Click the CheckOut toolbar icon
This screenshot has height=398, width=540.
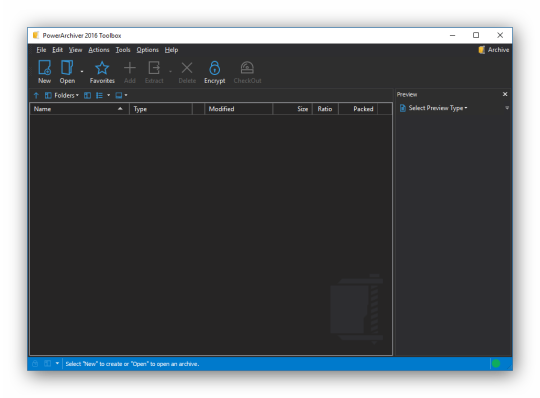[247, 68]
